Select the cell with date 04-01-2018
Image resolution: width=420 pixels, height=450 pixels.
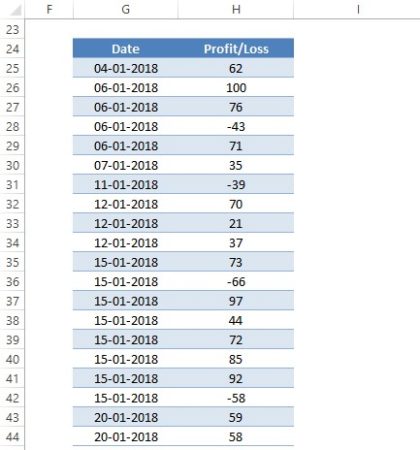pos(126,68)
